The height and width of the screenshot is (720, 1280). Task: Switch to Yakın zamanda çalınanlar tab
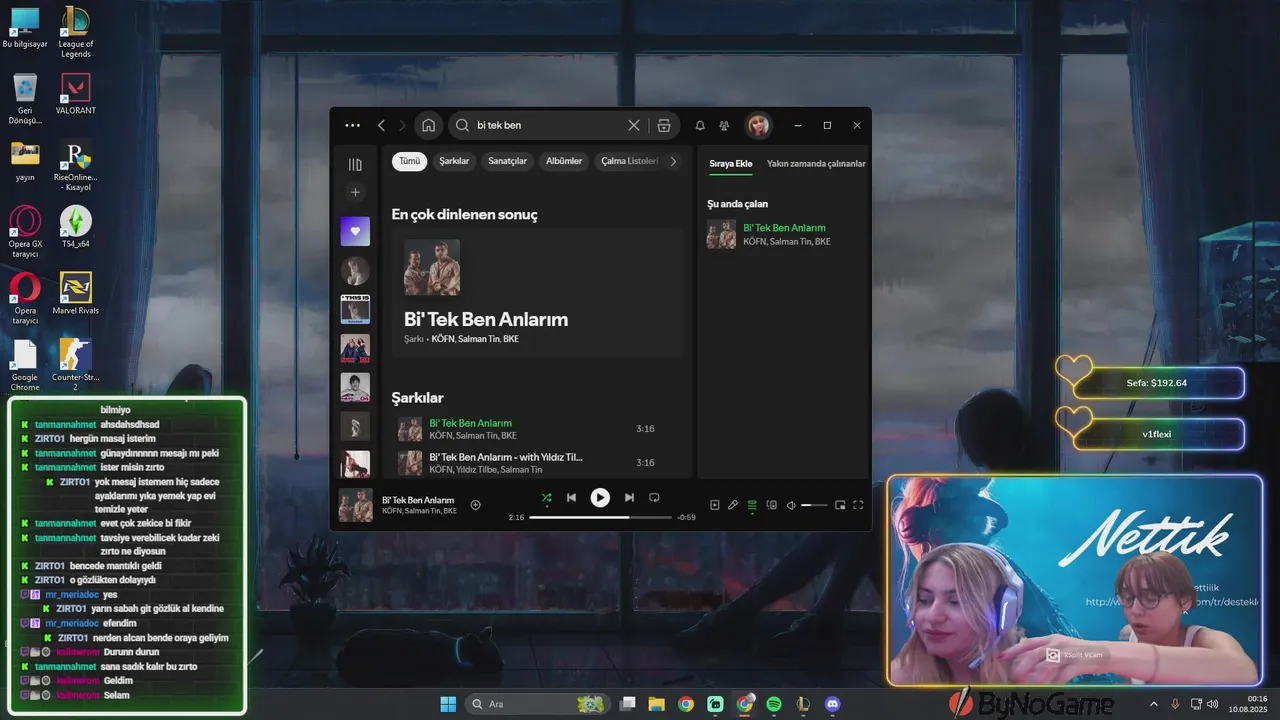(816, 164)
